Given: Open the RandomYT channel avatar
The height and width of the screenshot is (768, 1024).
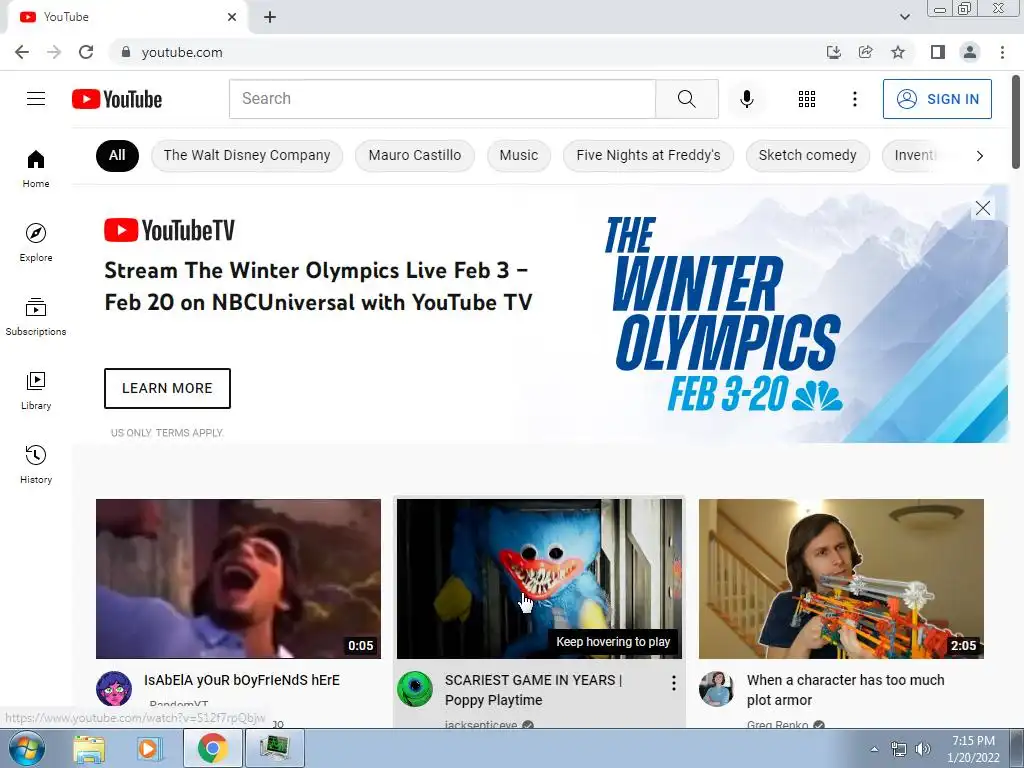Looking at the screenshot, I should coord(114,689).
